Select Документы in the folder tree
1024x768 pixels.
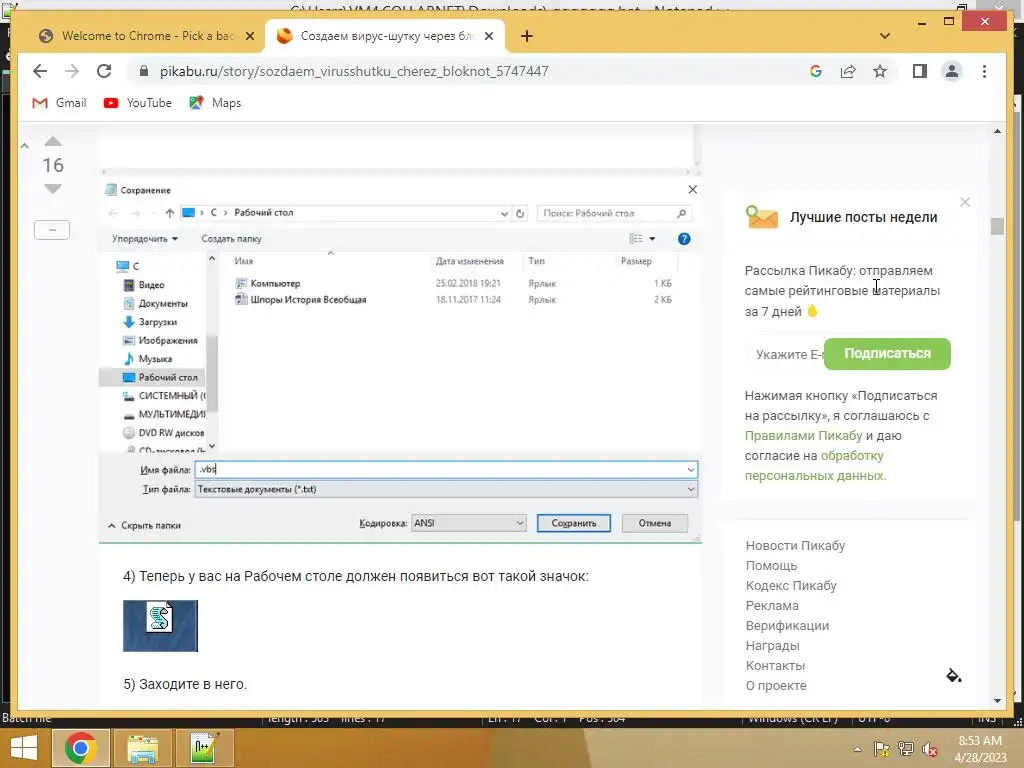pos(163,304)
